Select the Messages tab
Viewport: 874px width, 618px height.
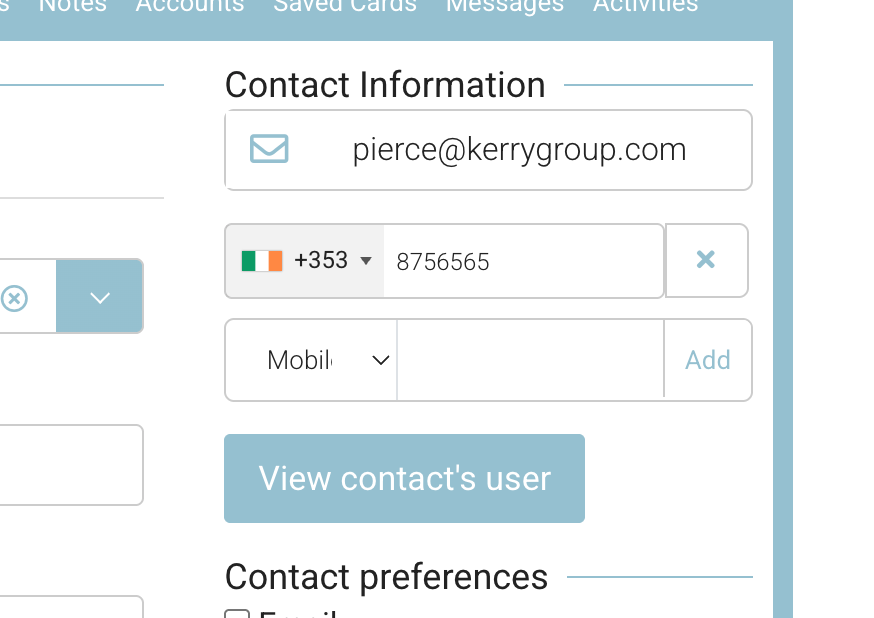(x=505, y=6)
